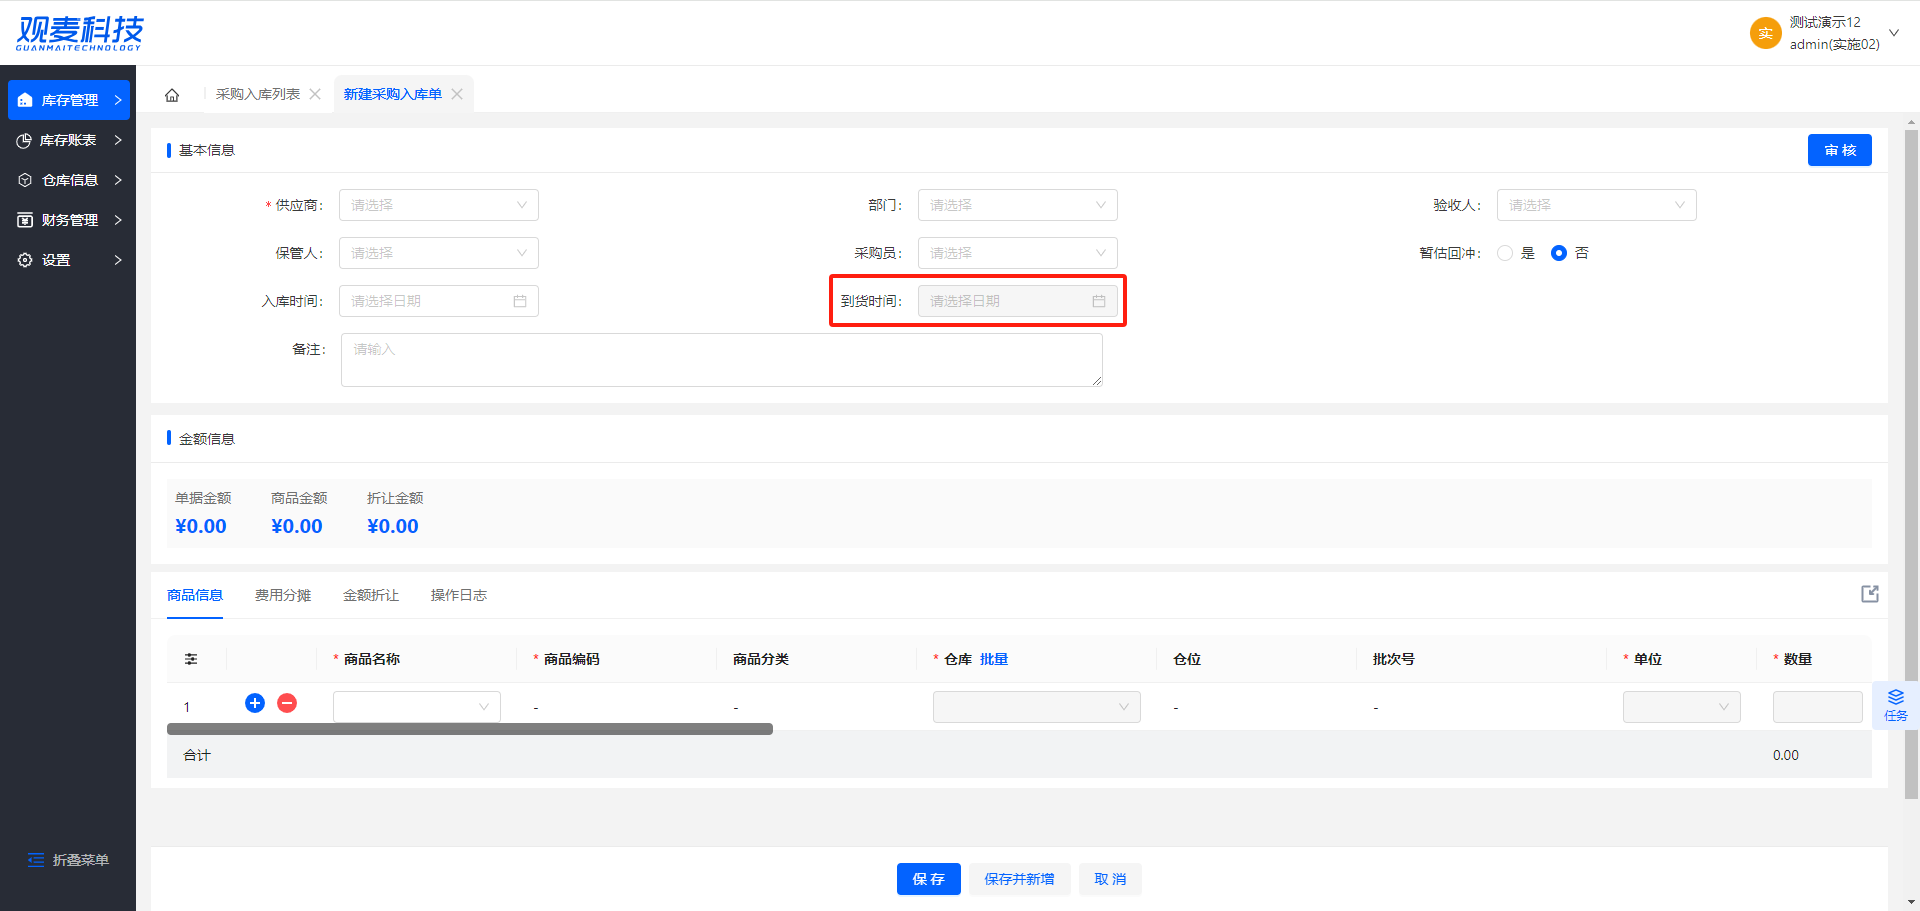This screenshot has width=1920, height=911.
Task: Click the 商品分类 column header
Action: (x=761, y=659)
